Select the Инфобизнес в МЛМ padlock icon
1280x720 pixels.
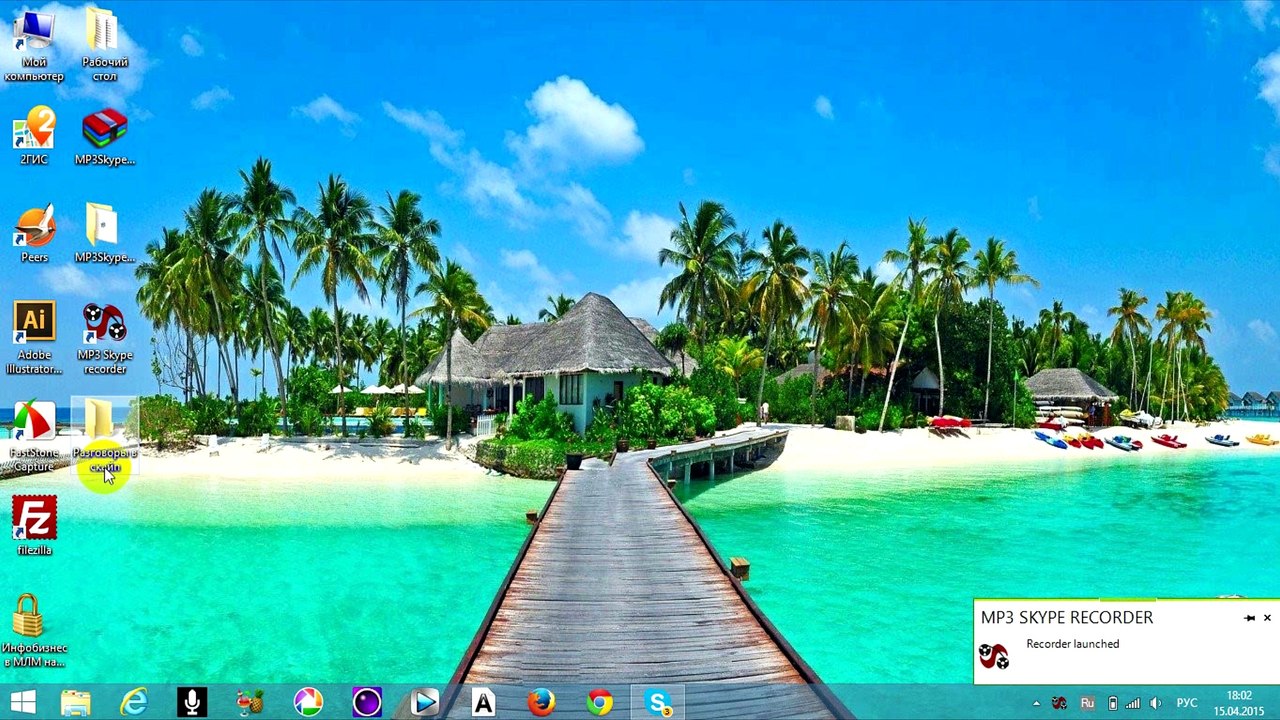34,630
